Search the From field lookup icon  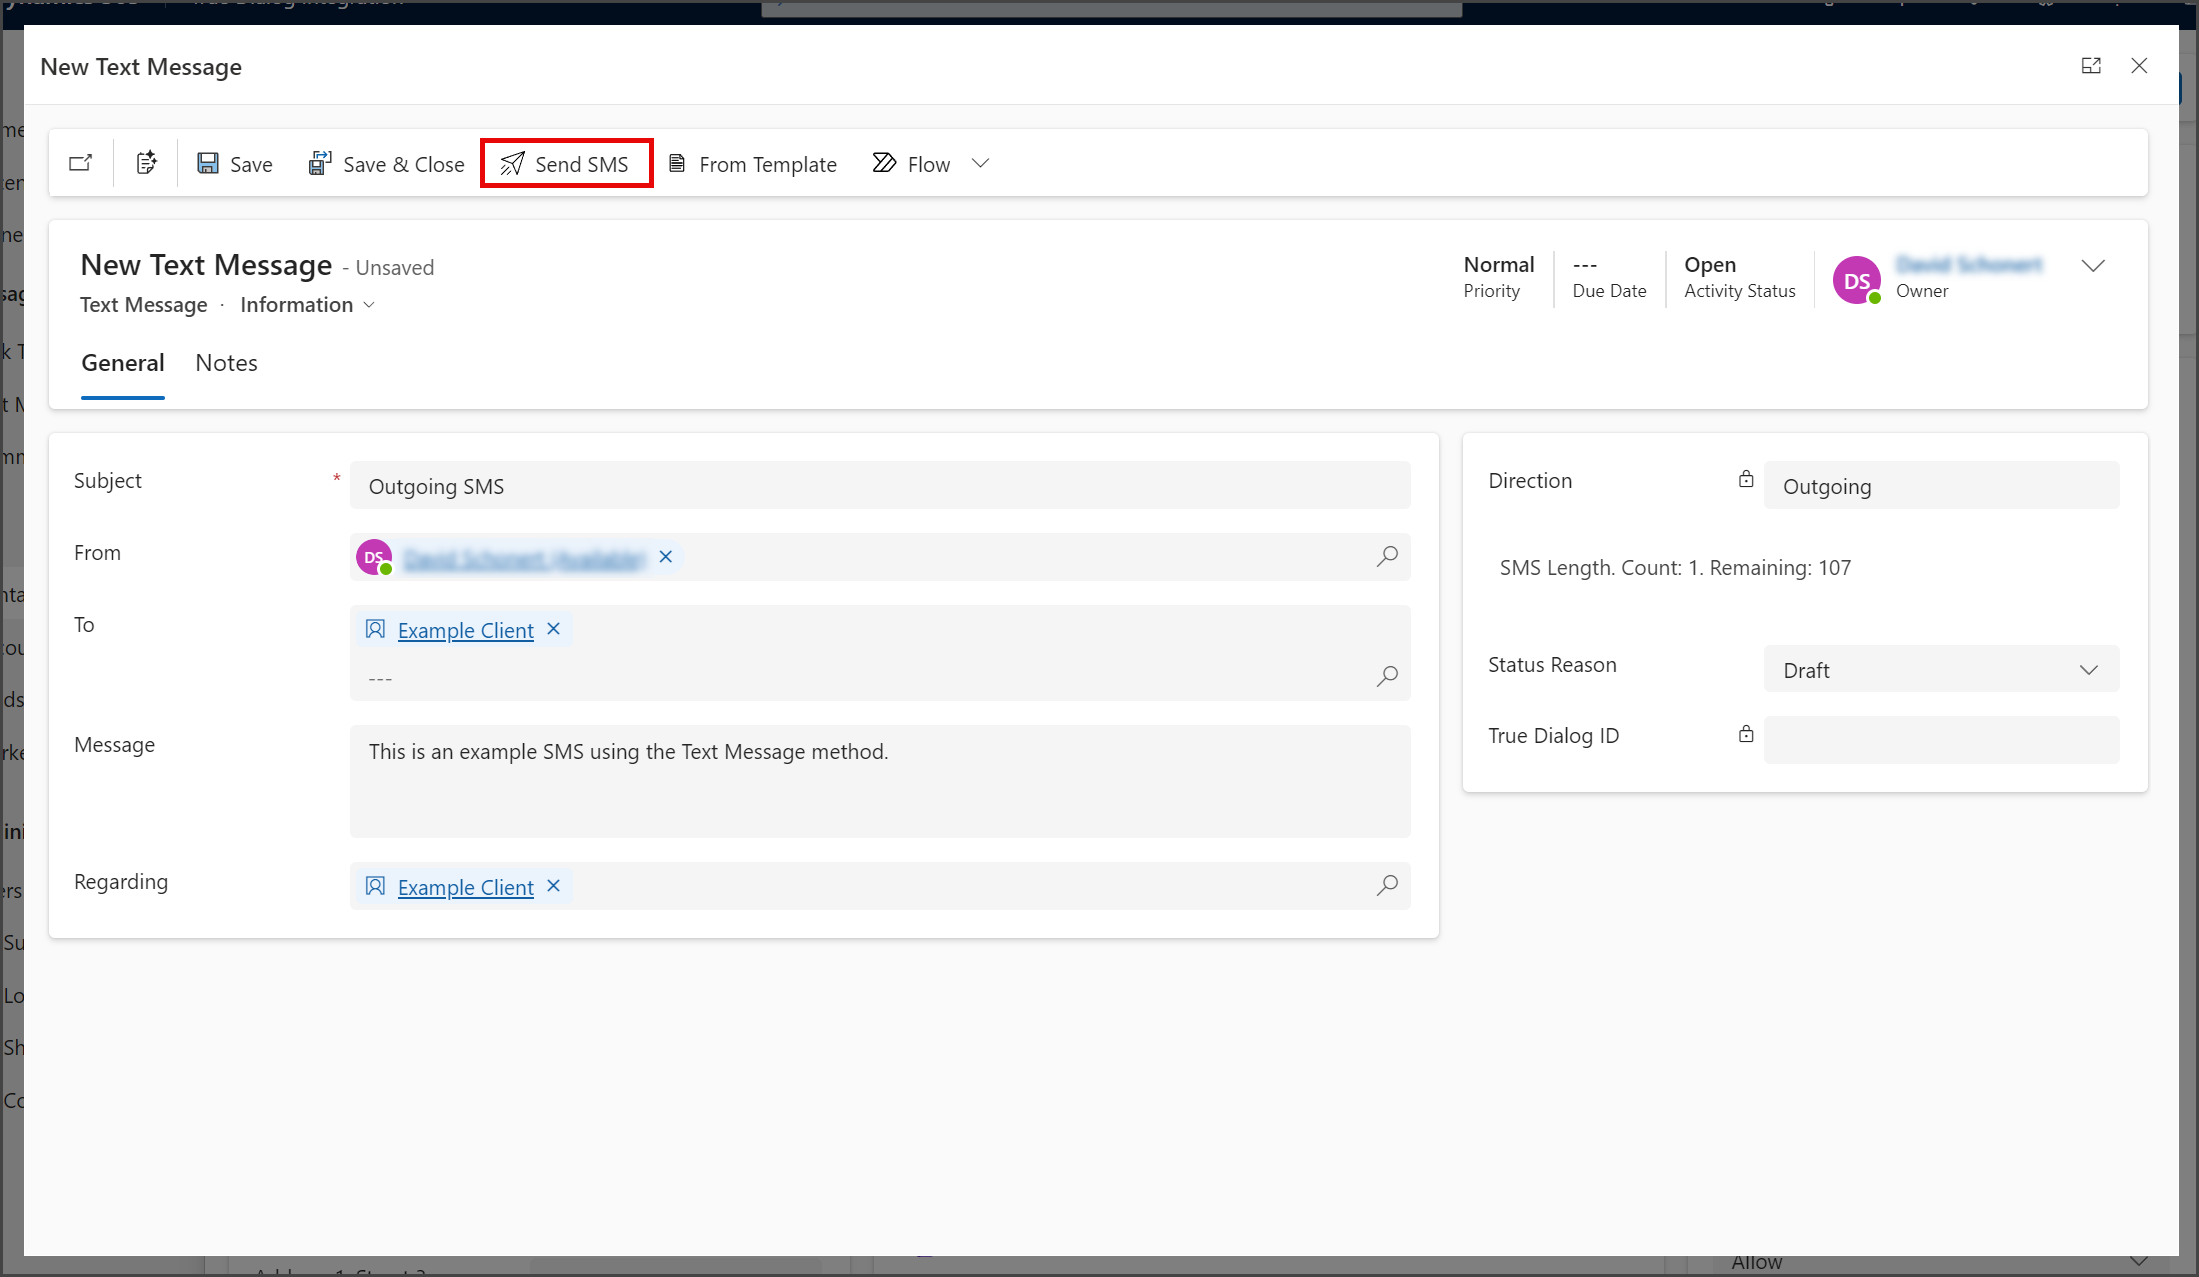1387,557
